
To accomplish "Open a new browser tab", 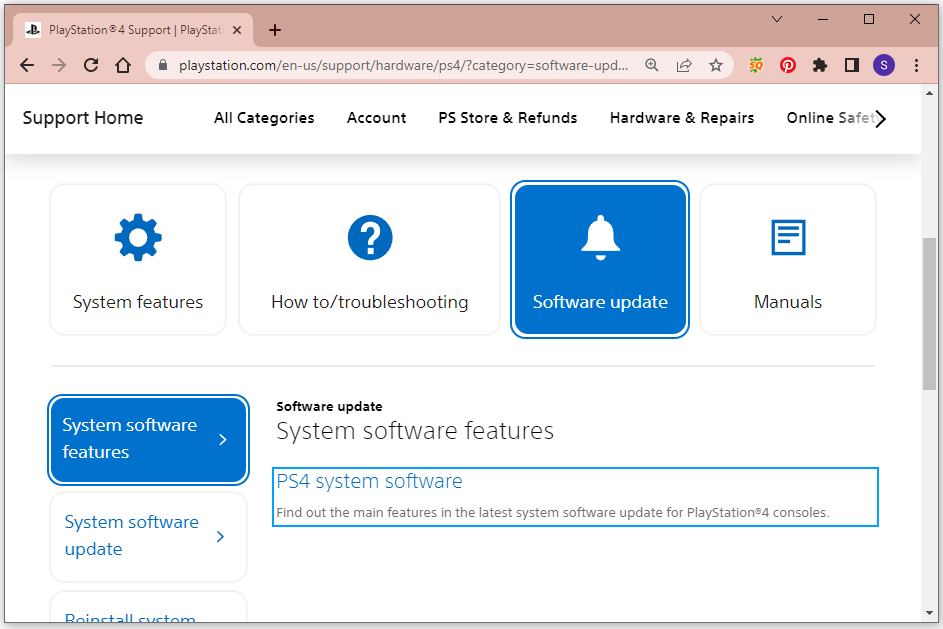I will point(275,30).
